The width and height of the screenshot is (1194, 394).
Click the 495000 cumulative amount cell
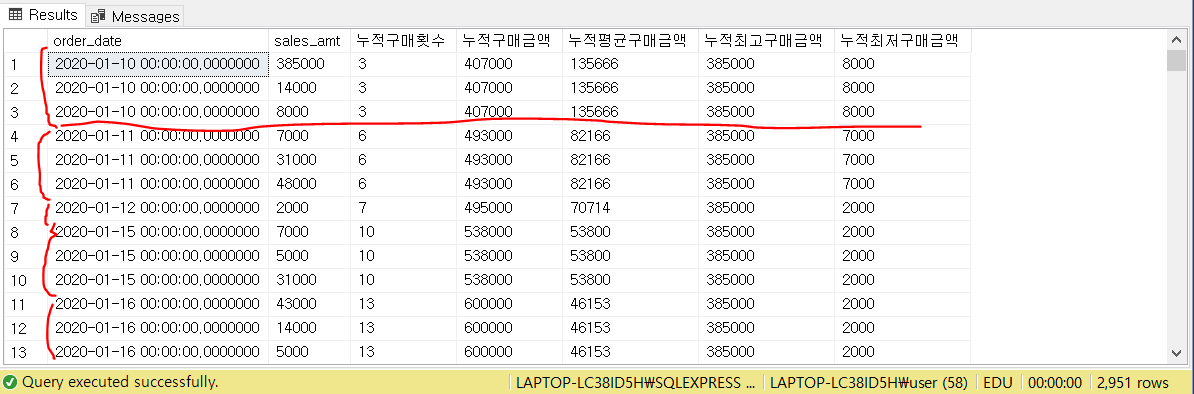[x=509, y=209]
